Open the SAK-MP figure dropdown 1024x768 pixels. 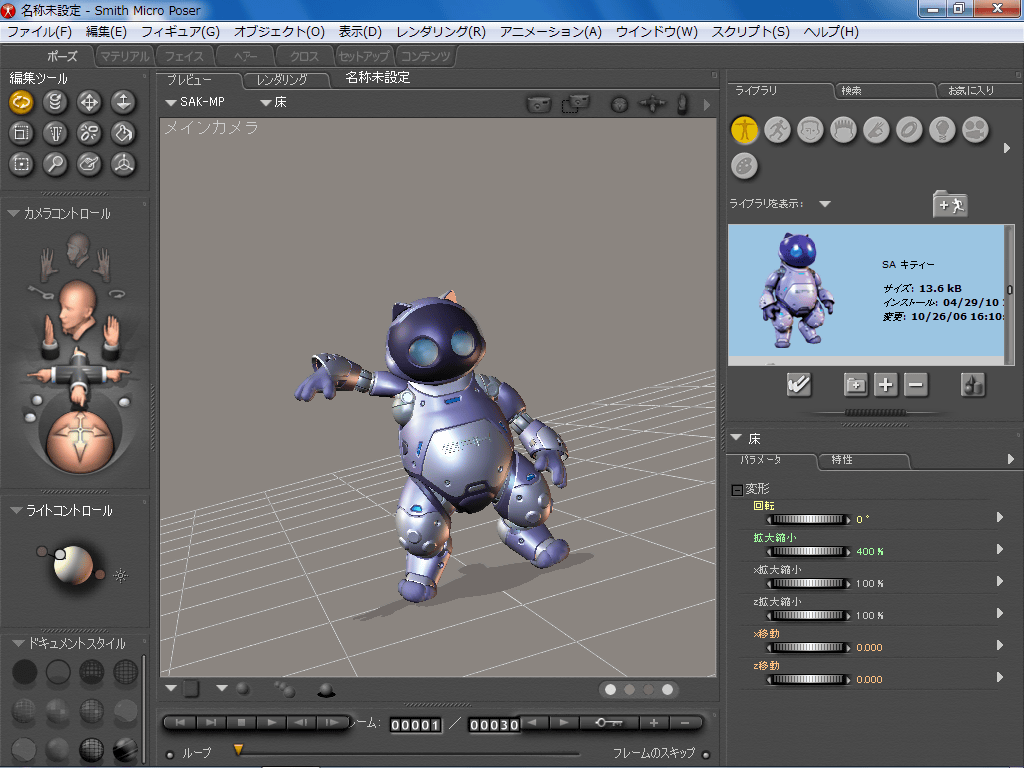pyautogui.click(x=195, y=102)
